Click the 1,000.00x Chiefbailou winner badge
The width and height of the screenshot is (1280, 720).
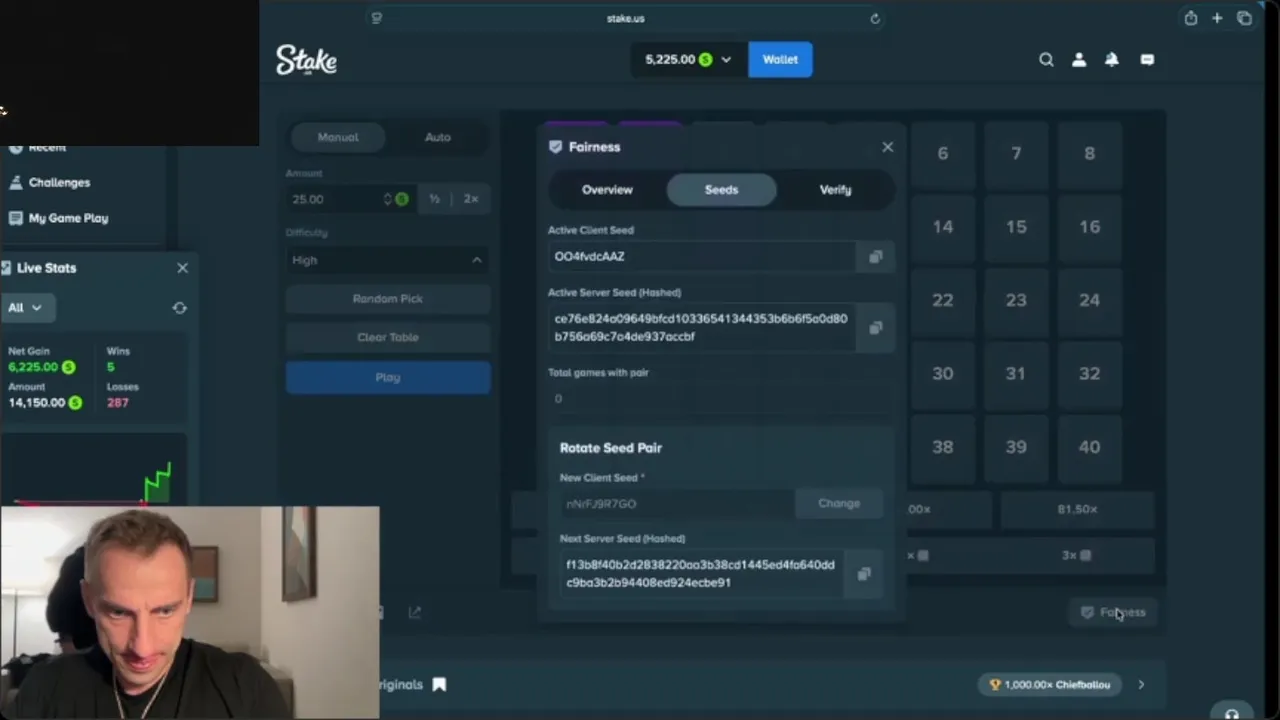[x=1049, y=685]
